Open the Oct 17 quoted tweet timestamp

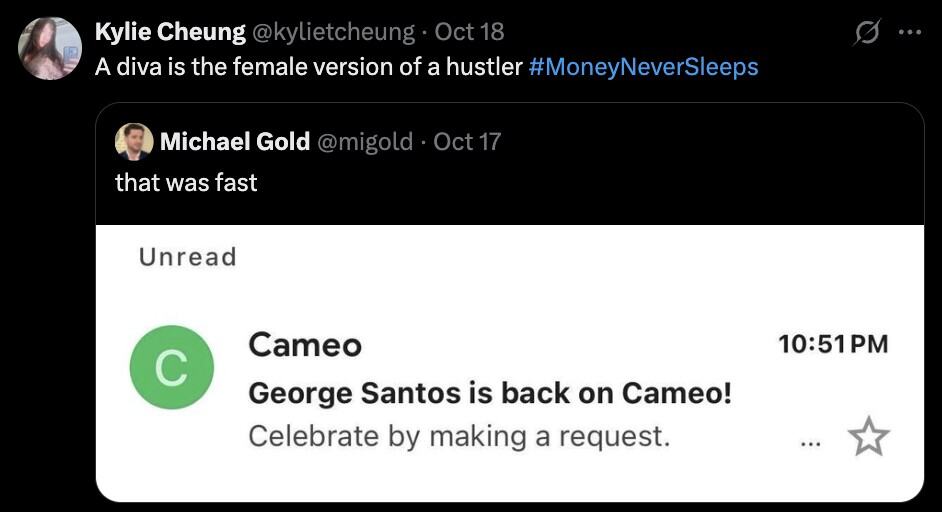467,142
